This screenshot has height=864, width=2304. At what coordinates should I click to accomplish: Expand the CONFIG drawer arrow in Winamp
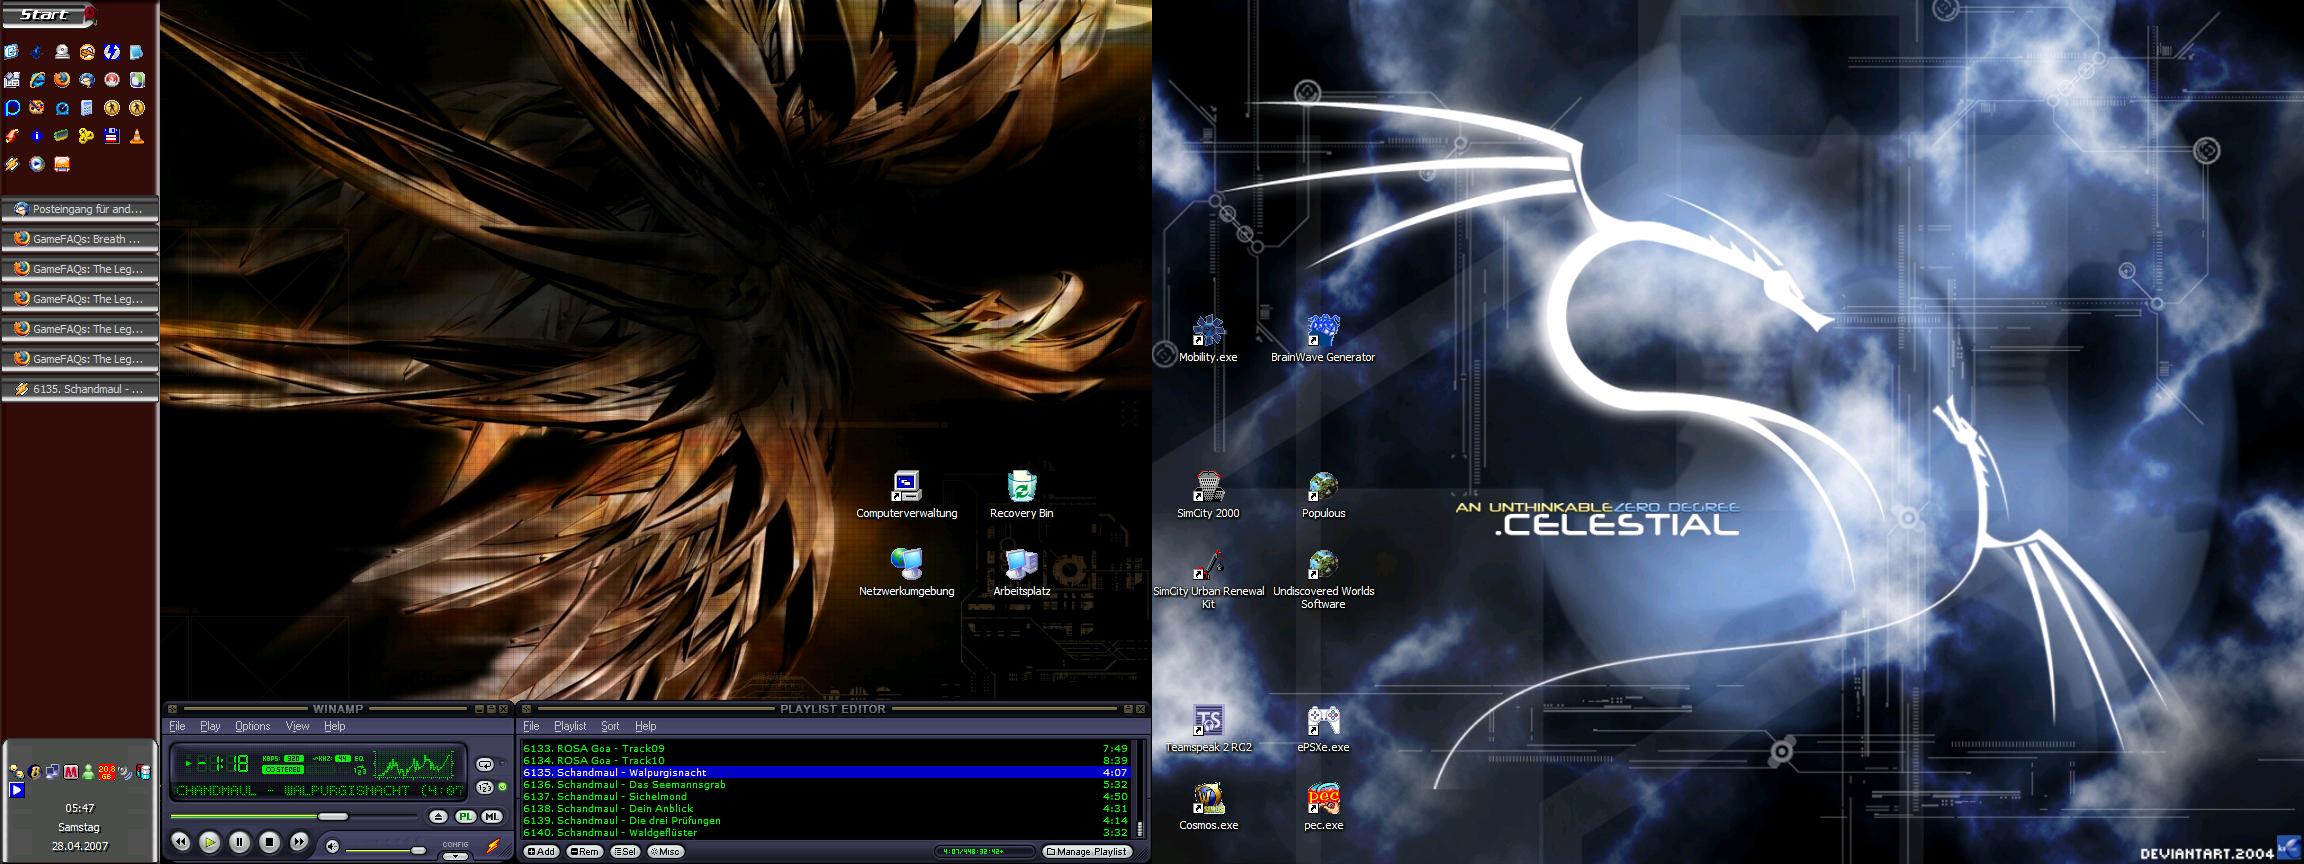click(x=455, y=856)
